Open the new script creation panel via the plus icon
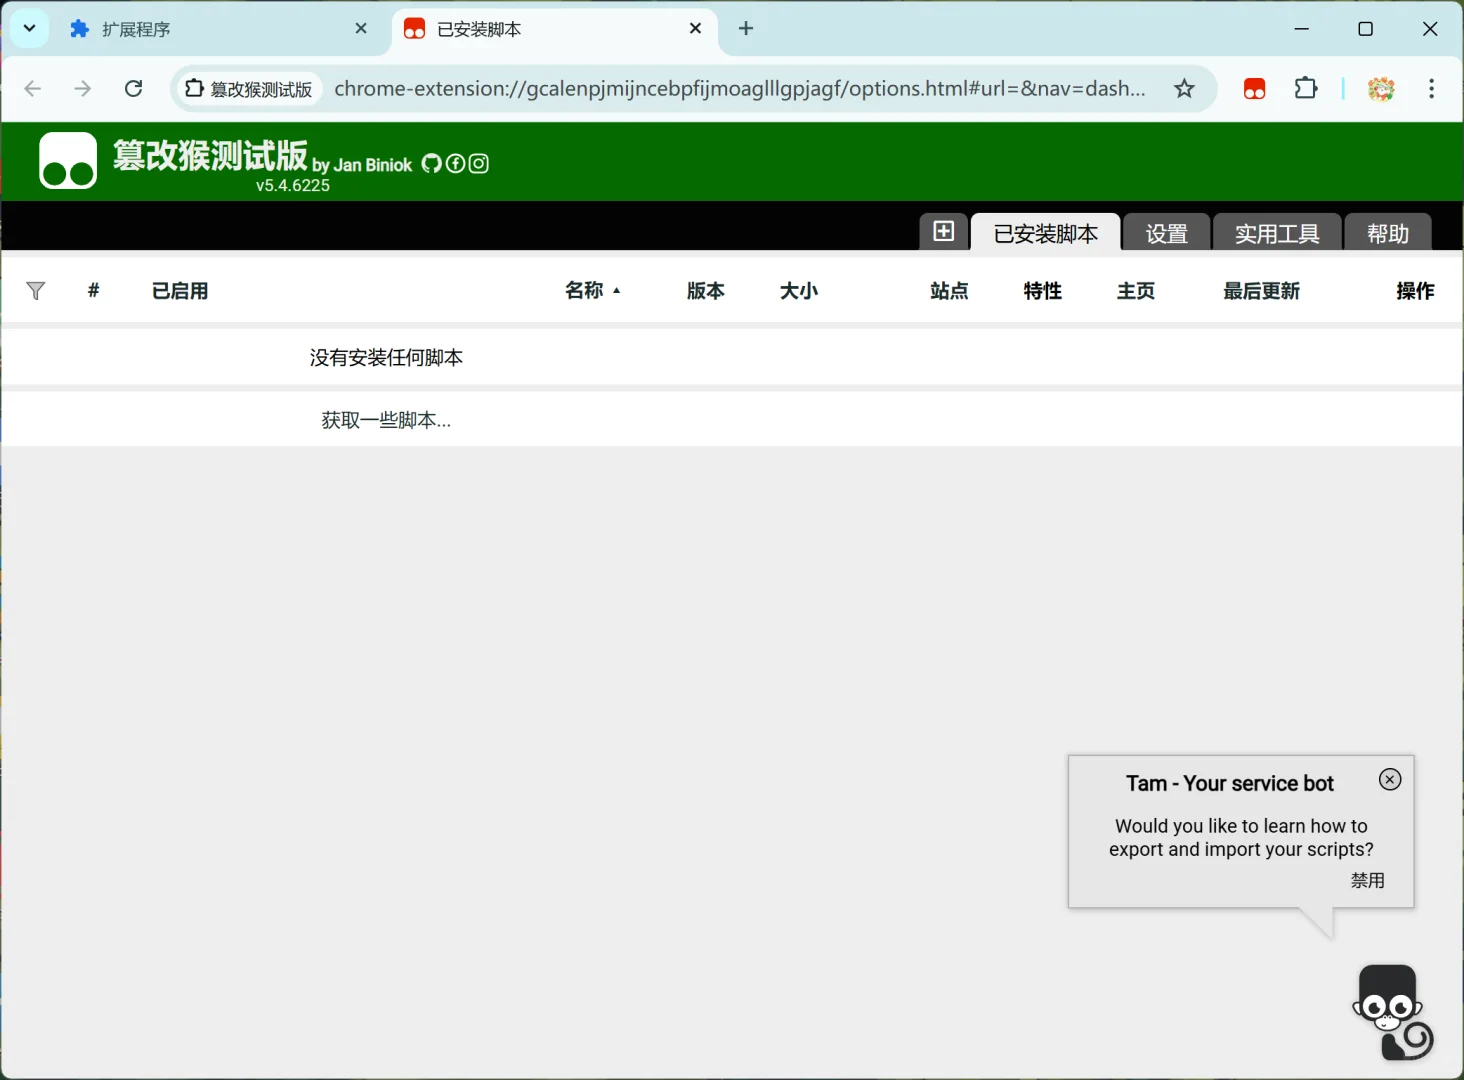1464x1080 pixels. 943,231
